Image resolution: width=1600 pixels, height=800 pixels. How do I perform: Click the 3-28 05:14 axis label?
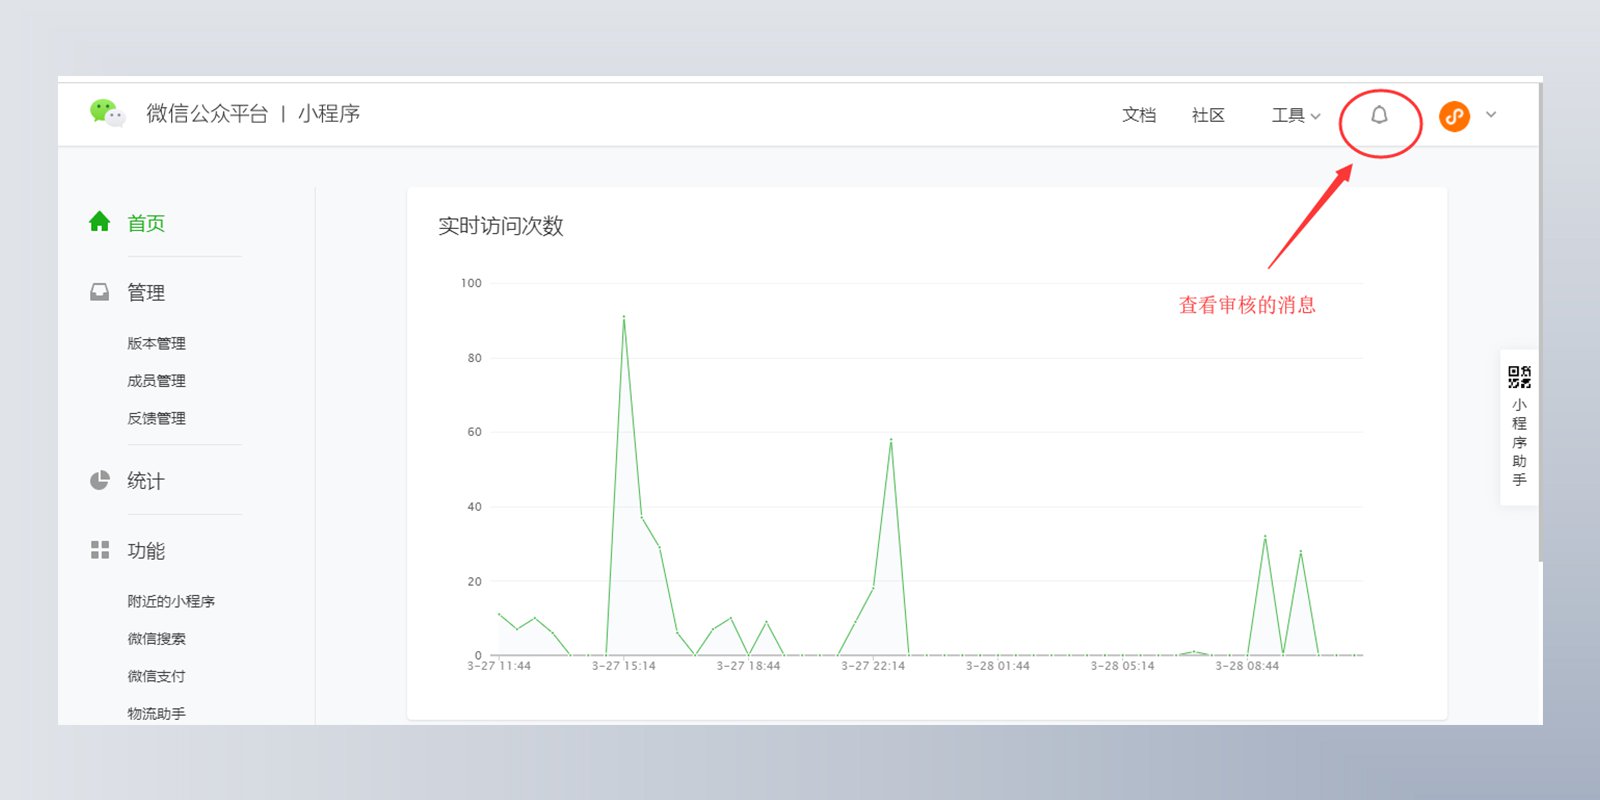[x=1122, y=666]
